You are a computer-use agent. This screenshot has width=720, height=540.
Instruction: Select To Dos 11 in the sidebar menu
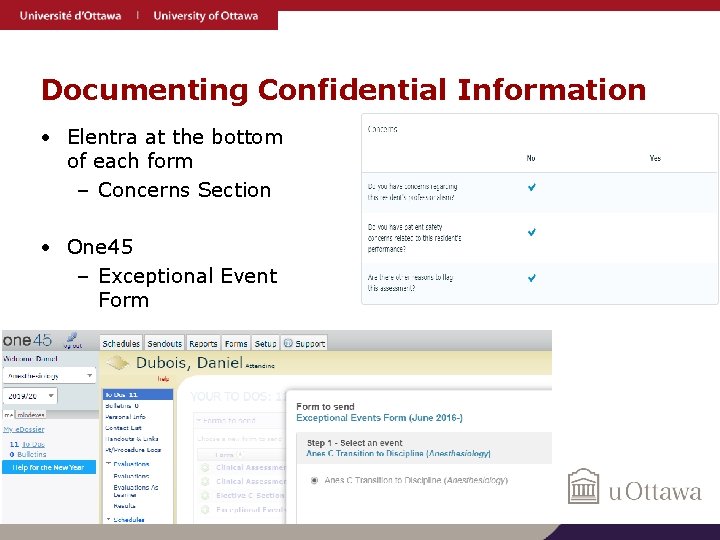coord(138,394)
